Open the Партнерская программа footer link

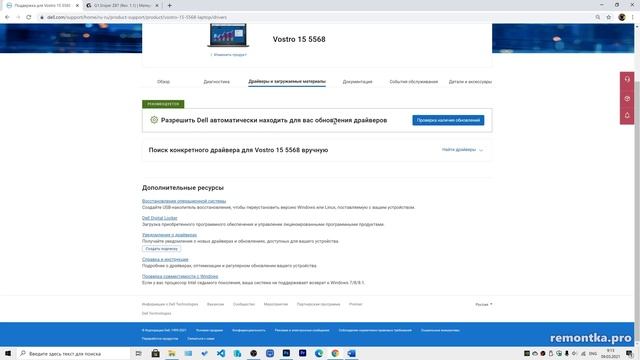pyautogui.click(x=318, y=304)
